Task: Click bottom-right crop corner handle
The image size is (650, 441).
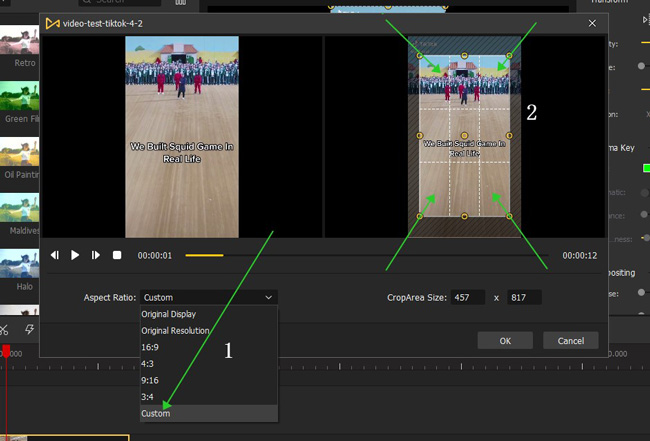Action: click(509, 216)
